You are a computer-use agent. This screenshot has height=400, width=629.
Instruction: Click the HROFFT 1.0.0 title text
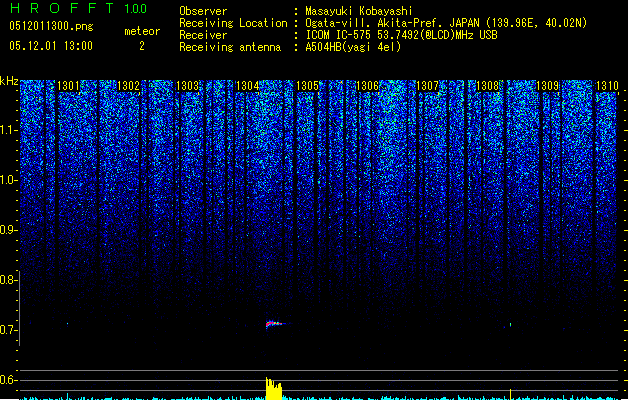coord(79,8)
